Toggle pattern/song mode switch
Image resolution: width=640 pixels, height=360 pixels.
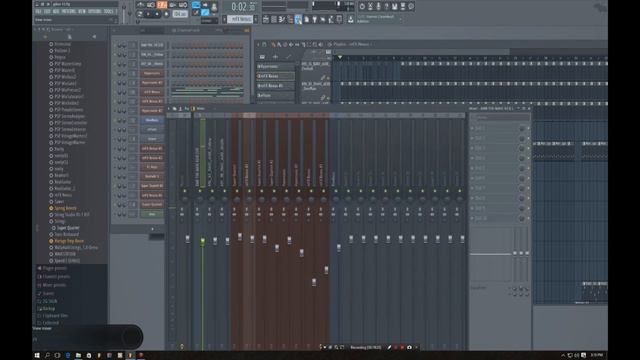pos(140,14)
